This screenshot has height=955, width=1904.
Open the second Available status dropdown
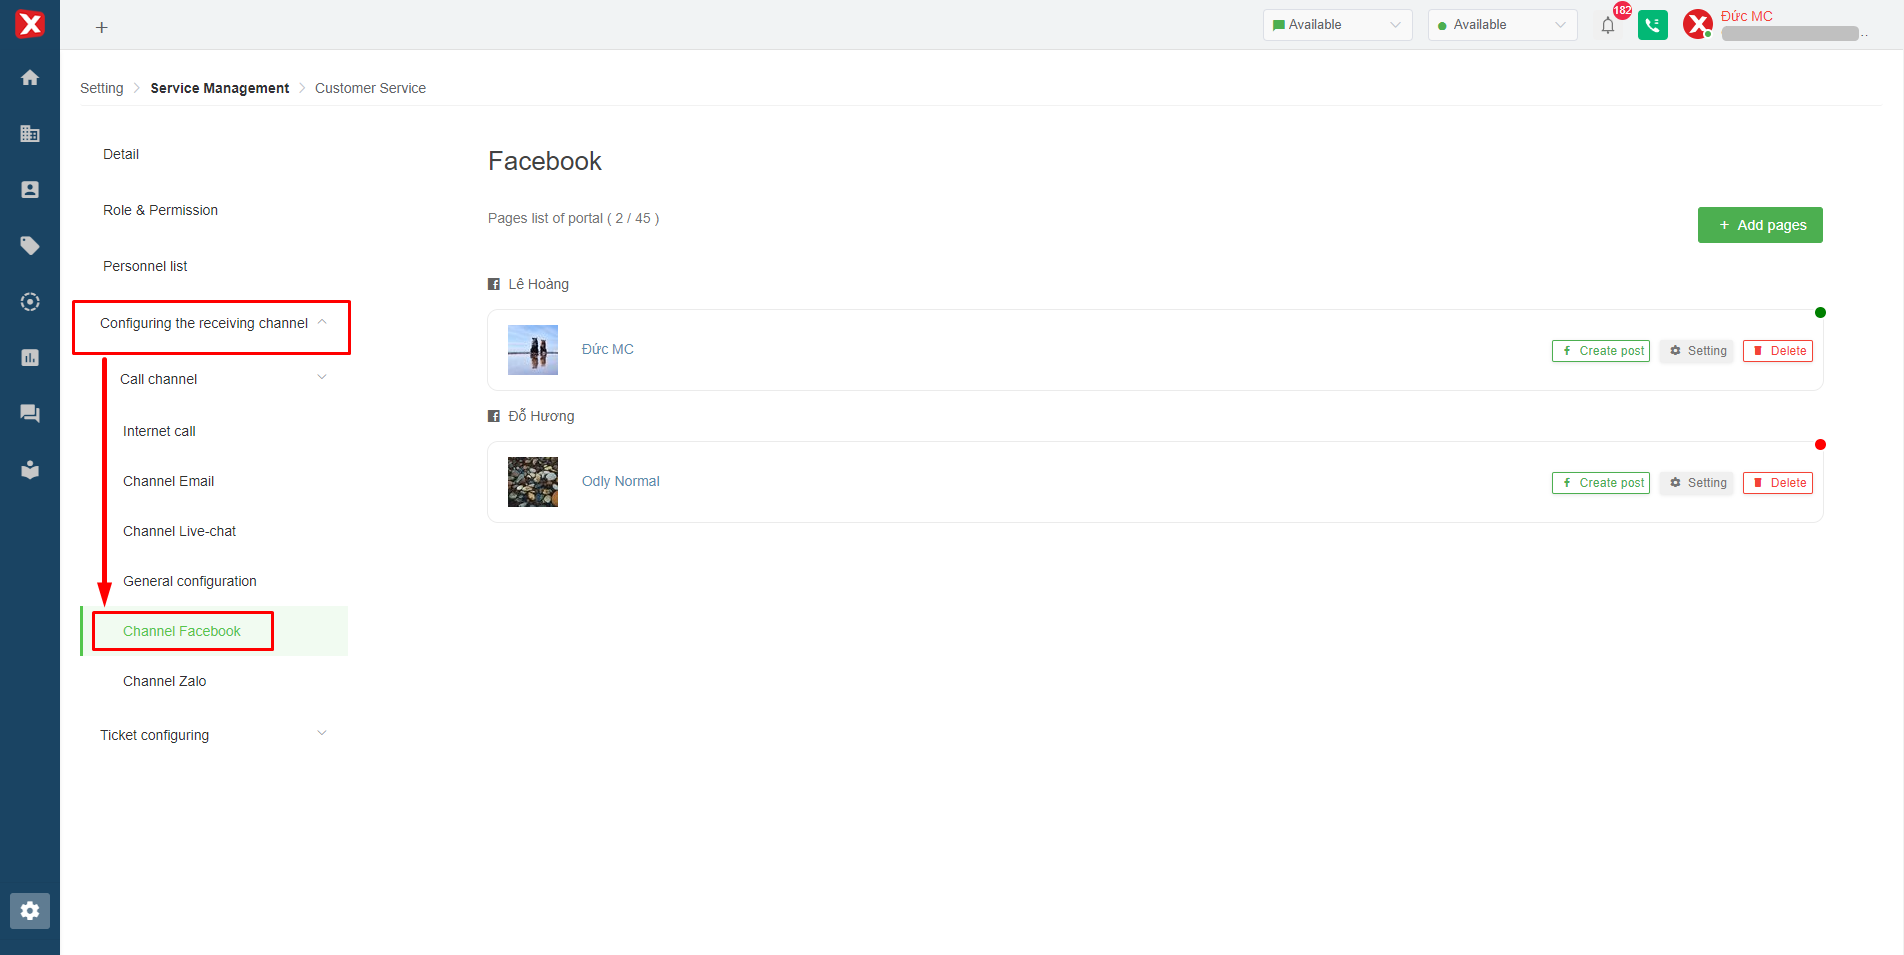tap(1502, 25)
